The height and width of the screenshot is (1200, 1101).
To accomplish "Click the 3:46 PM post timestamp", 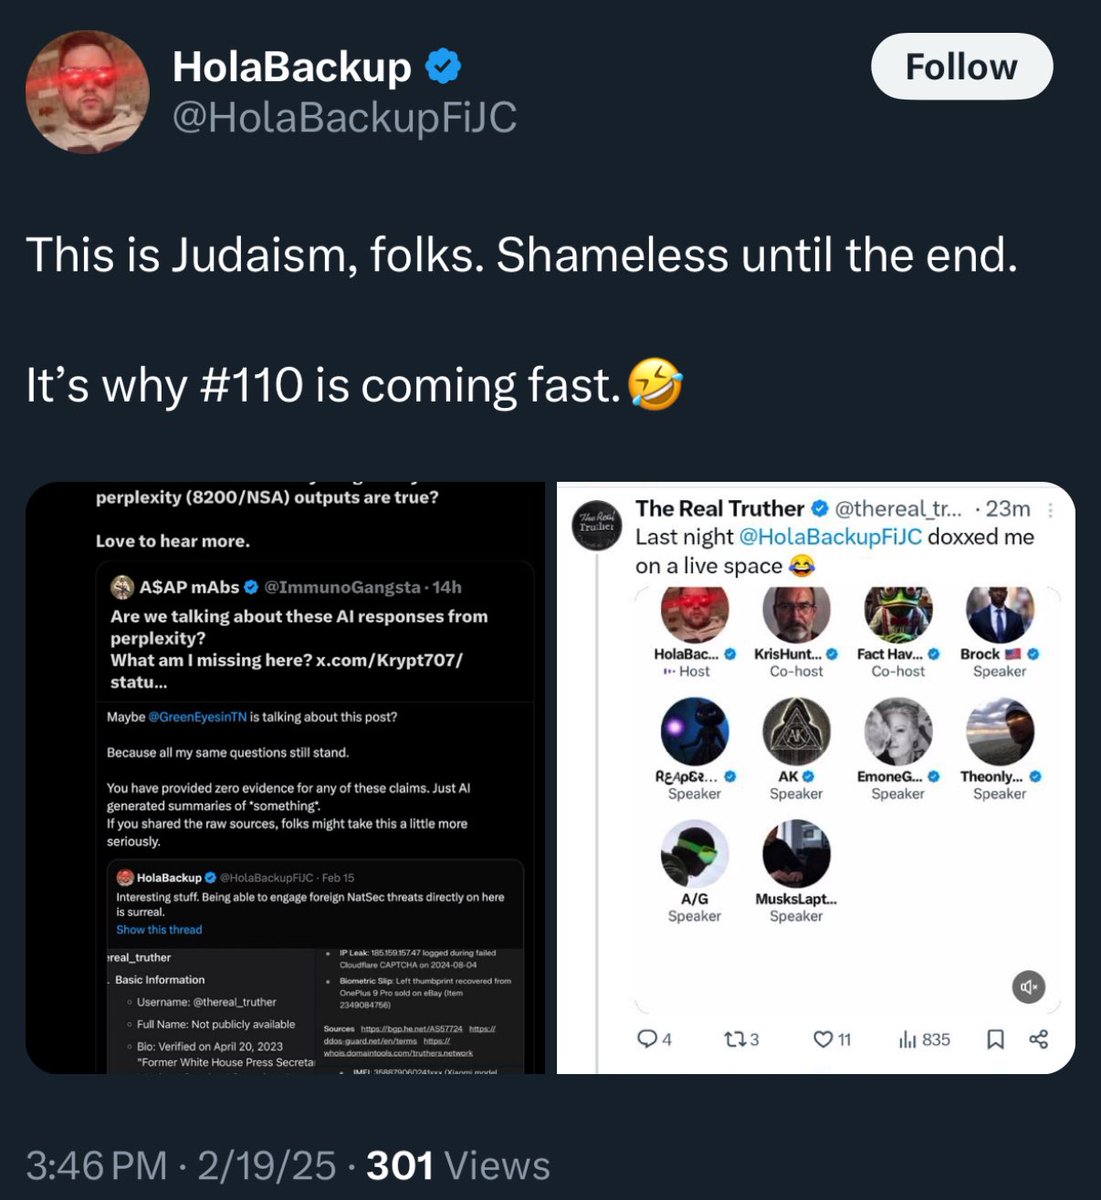I will pos(97,1166).
